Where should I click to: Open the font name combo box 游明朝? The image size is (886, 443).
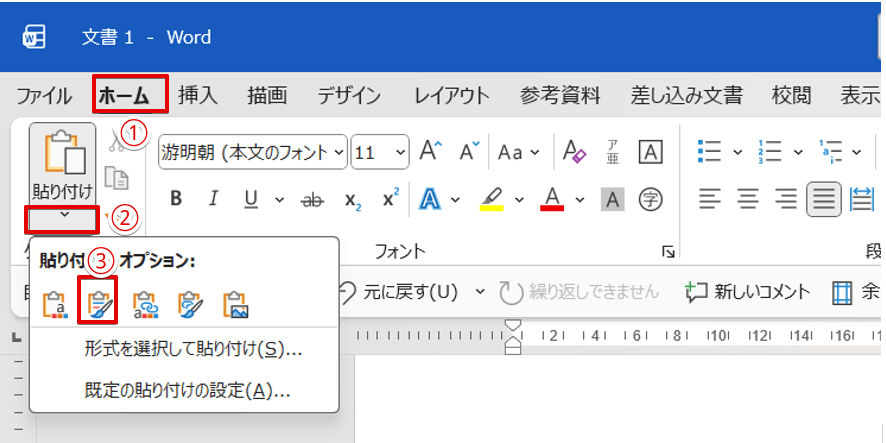[253, 151]
